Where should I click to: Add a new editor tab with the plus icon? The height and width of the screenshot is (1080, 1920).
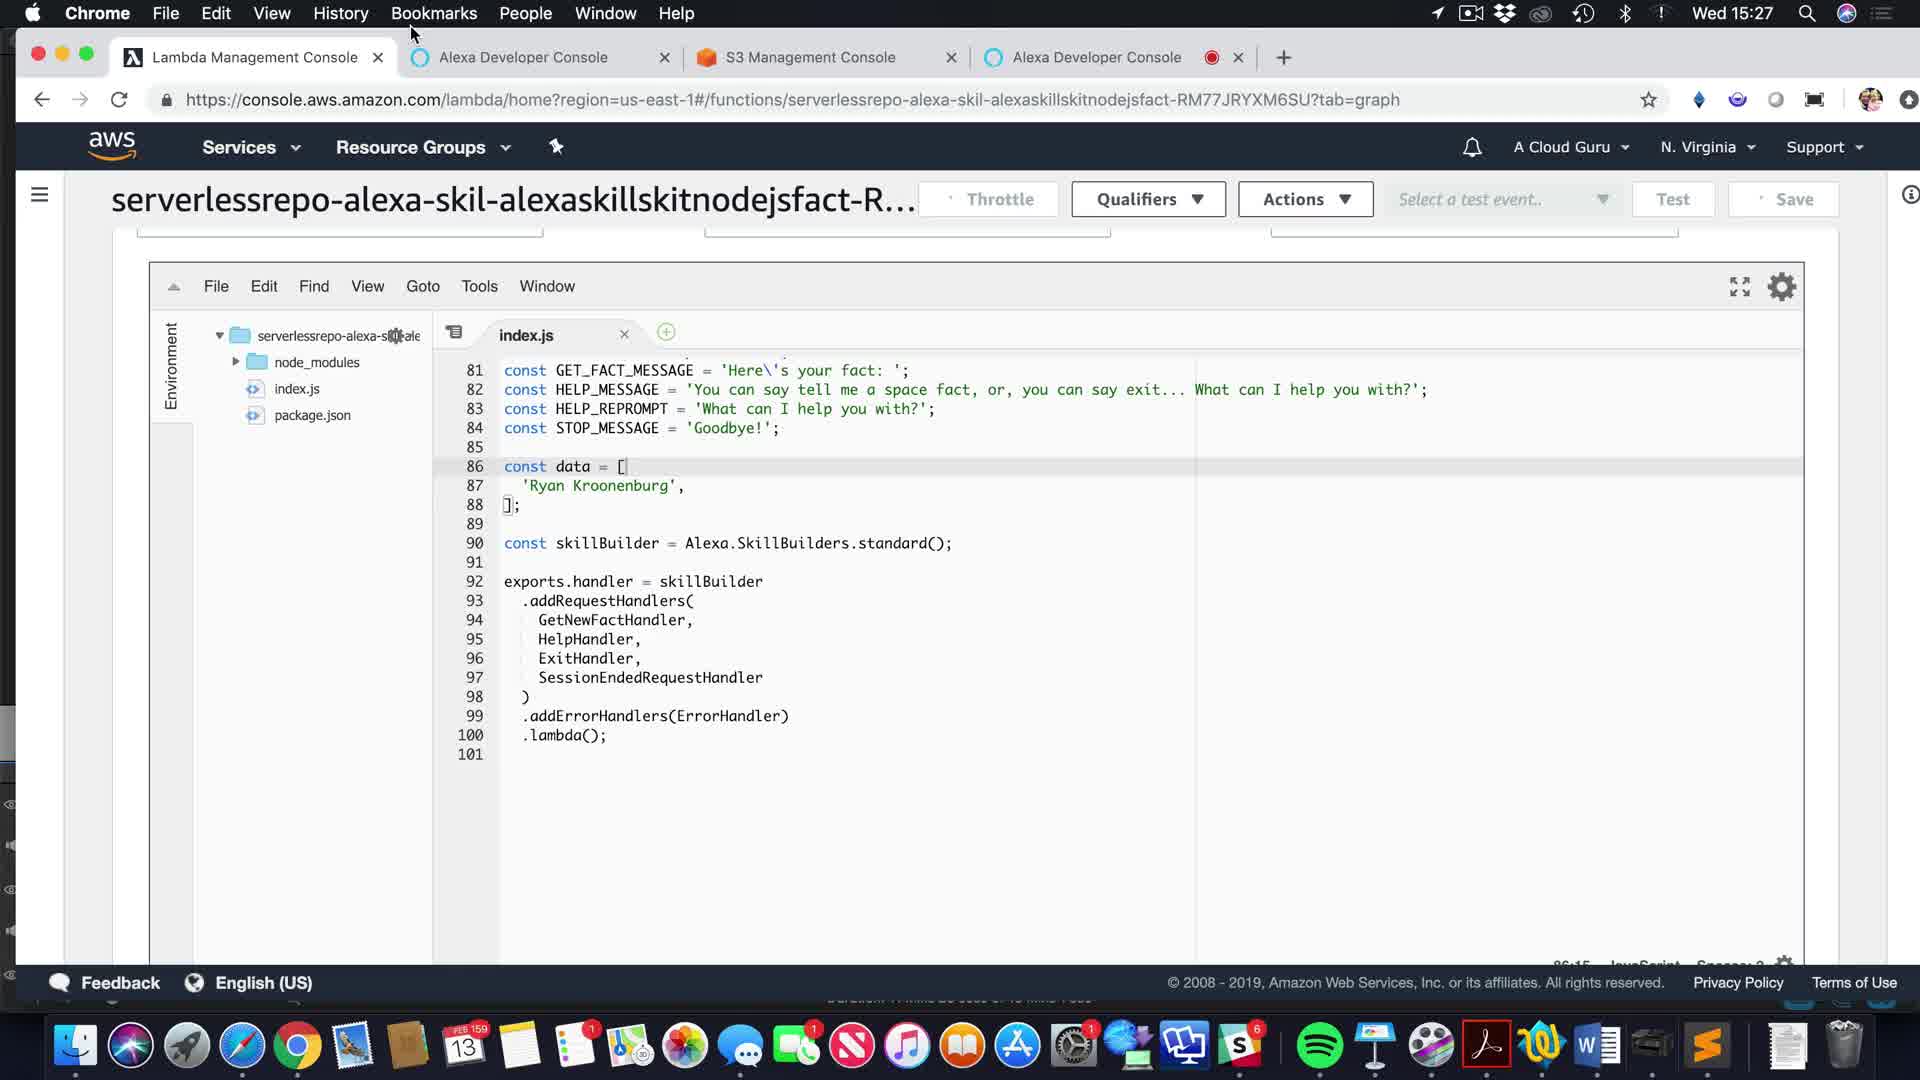[x=666, y=333]
